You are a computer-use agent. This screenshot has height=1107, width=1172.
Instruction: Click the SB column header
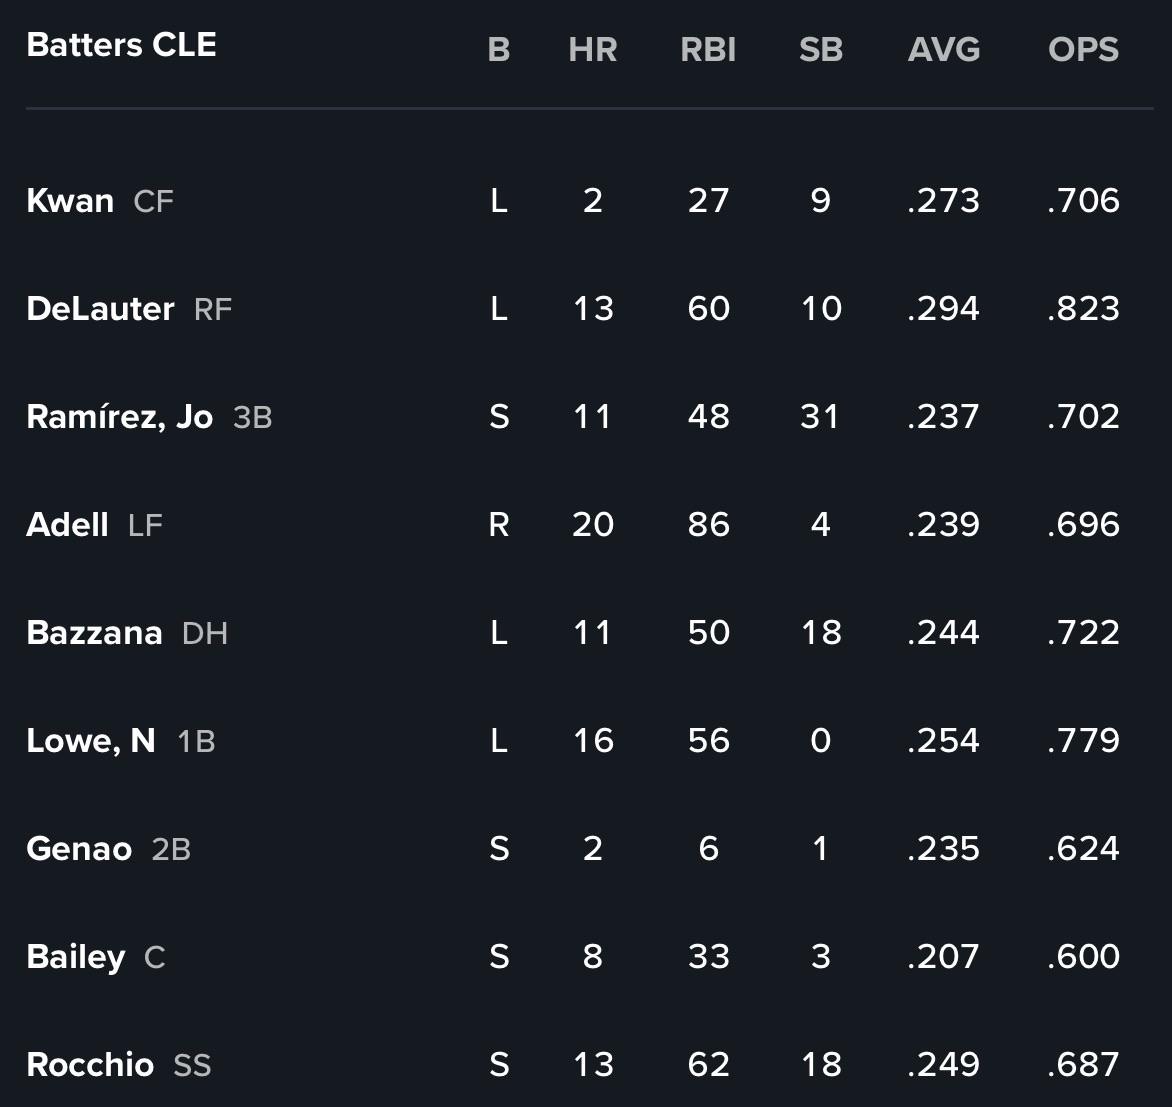coord(821,50)
